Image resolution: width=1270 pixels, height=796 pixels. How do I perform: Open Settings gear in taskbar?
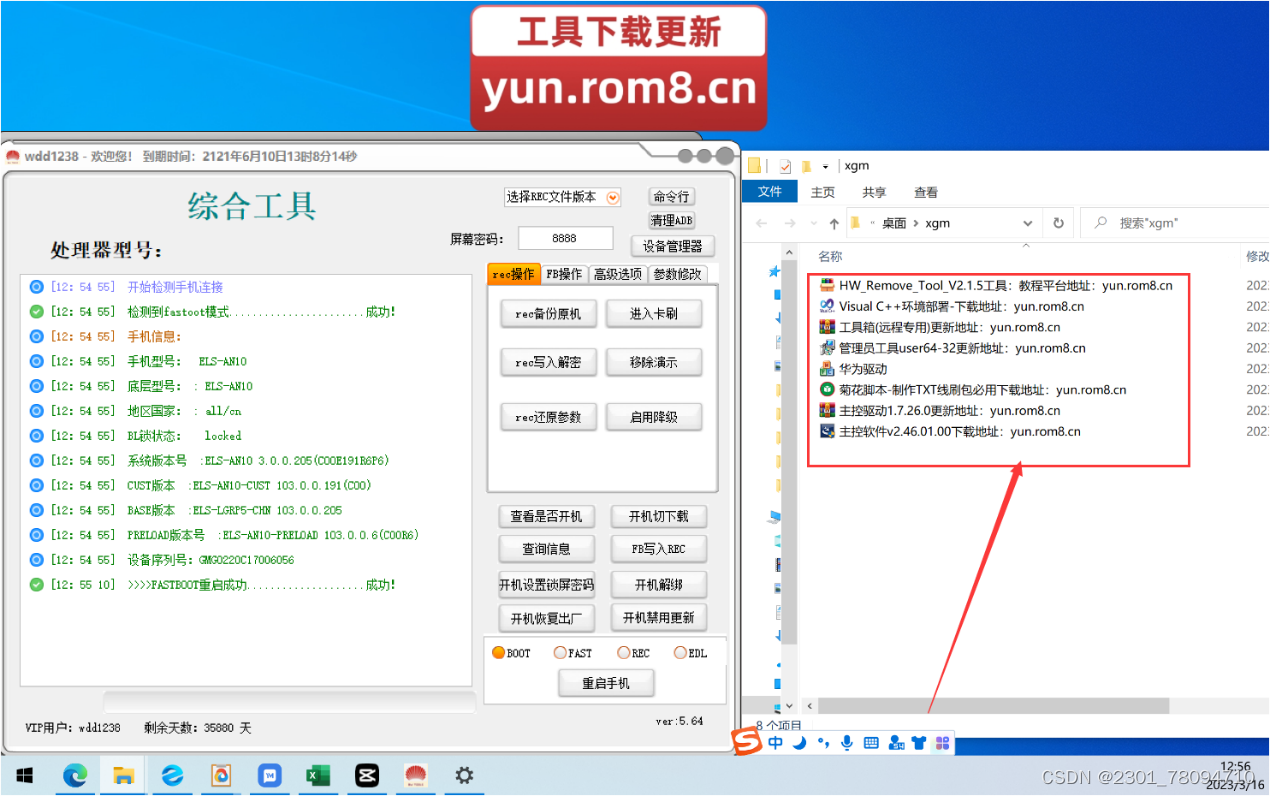464,775
